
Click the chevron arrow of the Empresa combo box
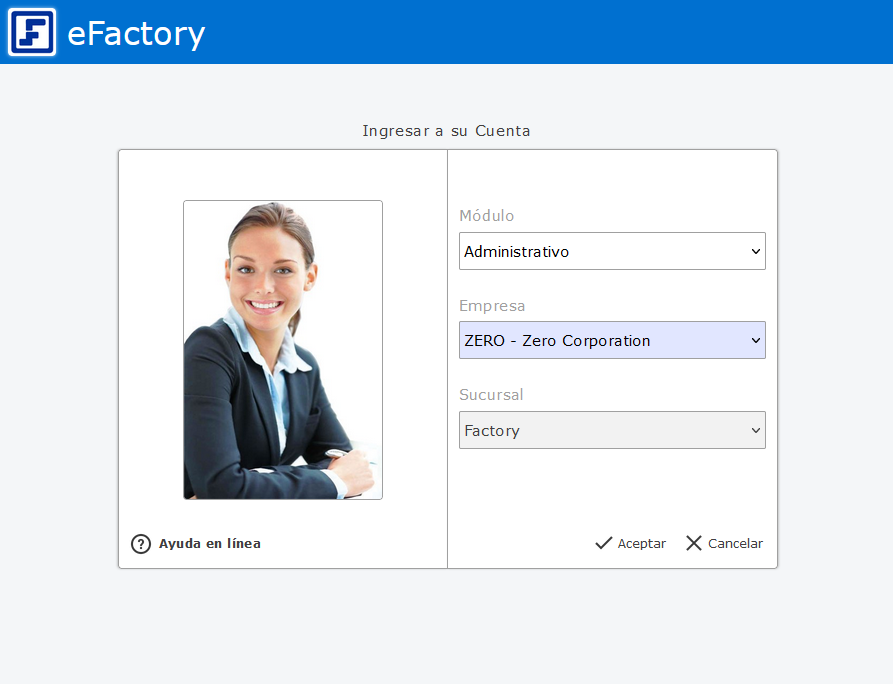[x=755, y=341]
